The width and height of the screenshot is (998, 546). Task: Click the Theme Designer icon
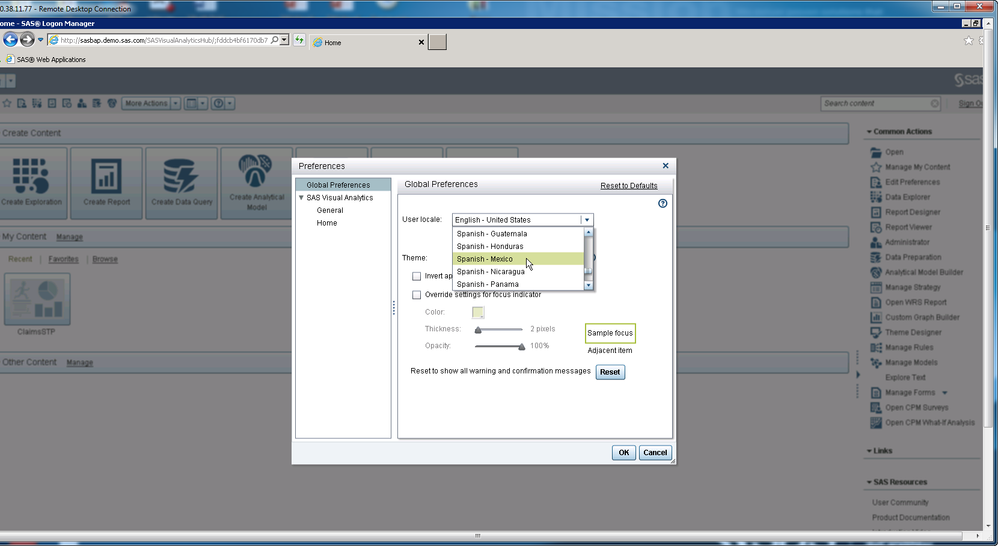click(x=876, y=332)
